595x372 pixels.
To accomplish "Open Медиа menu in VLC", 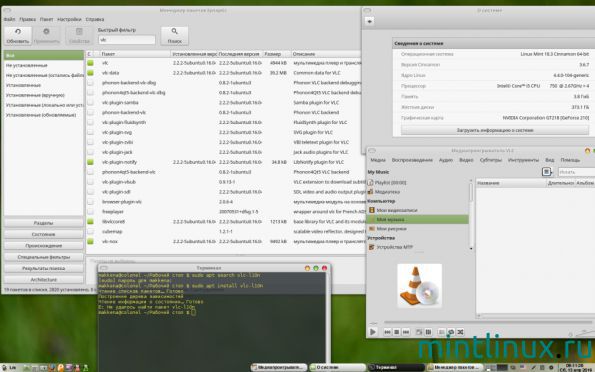I will pos(378,160).
